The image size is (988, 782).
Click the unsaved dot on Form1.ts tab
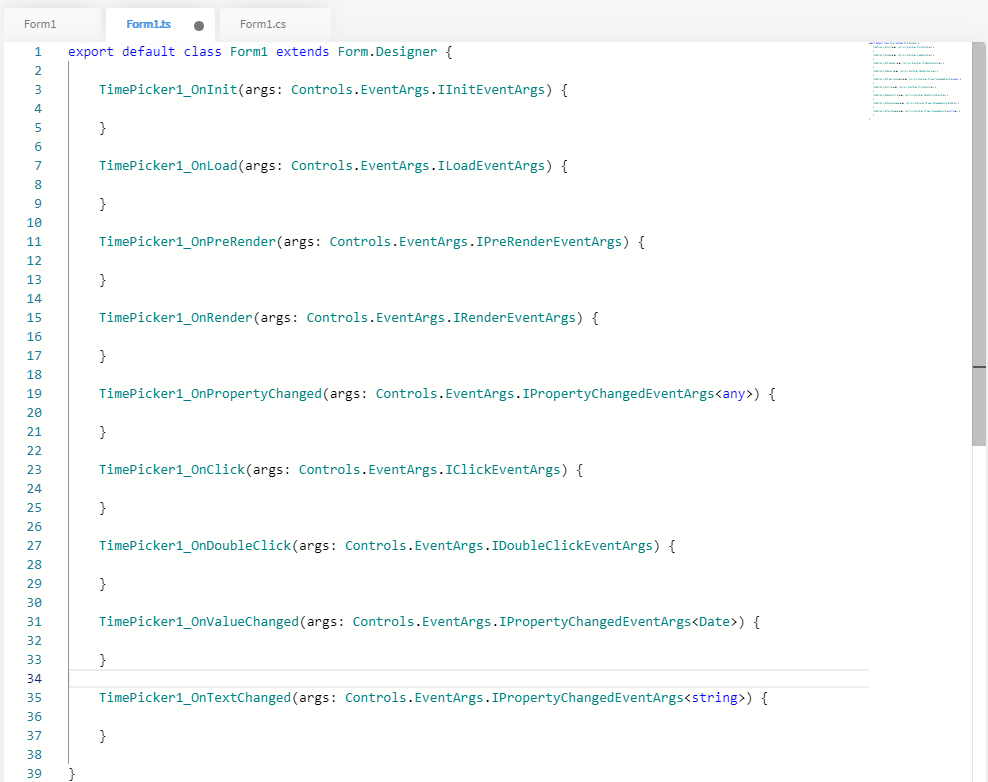198,25
